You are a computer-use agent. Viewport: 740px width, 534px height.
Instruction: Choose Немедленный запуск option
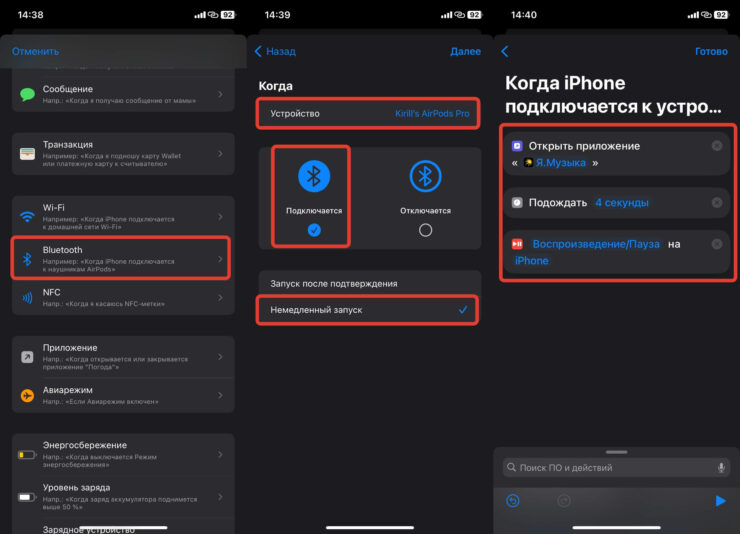[x=368, y=310]
